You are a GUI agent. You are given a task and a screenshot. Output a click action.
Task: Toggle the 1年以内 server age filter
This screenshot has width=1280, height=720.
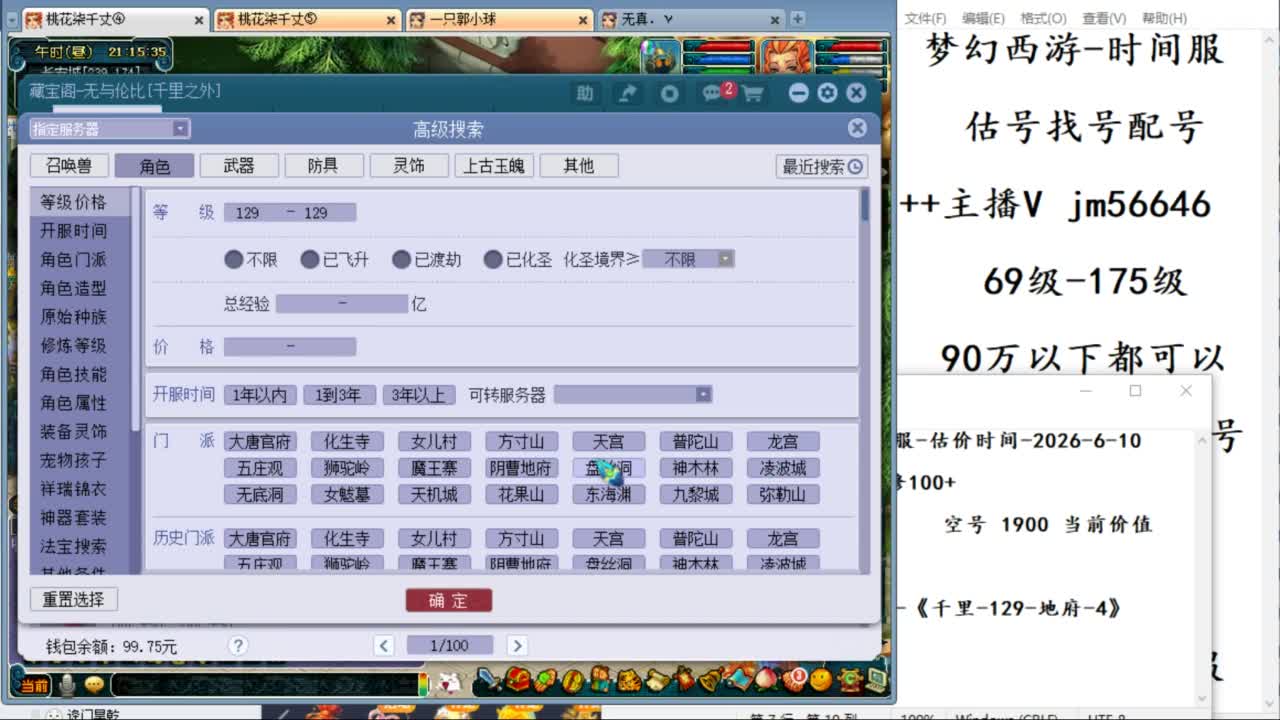pos(260,395)
